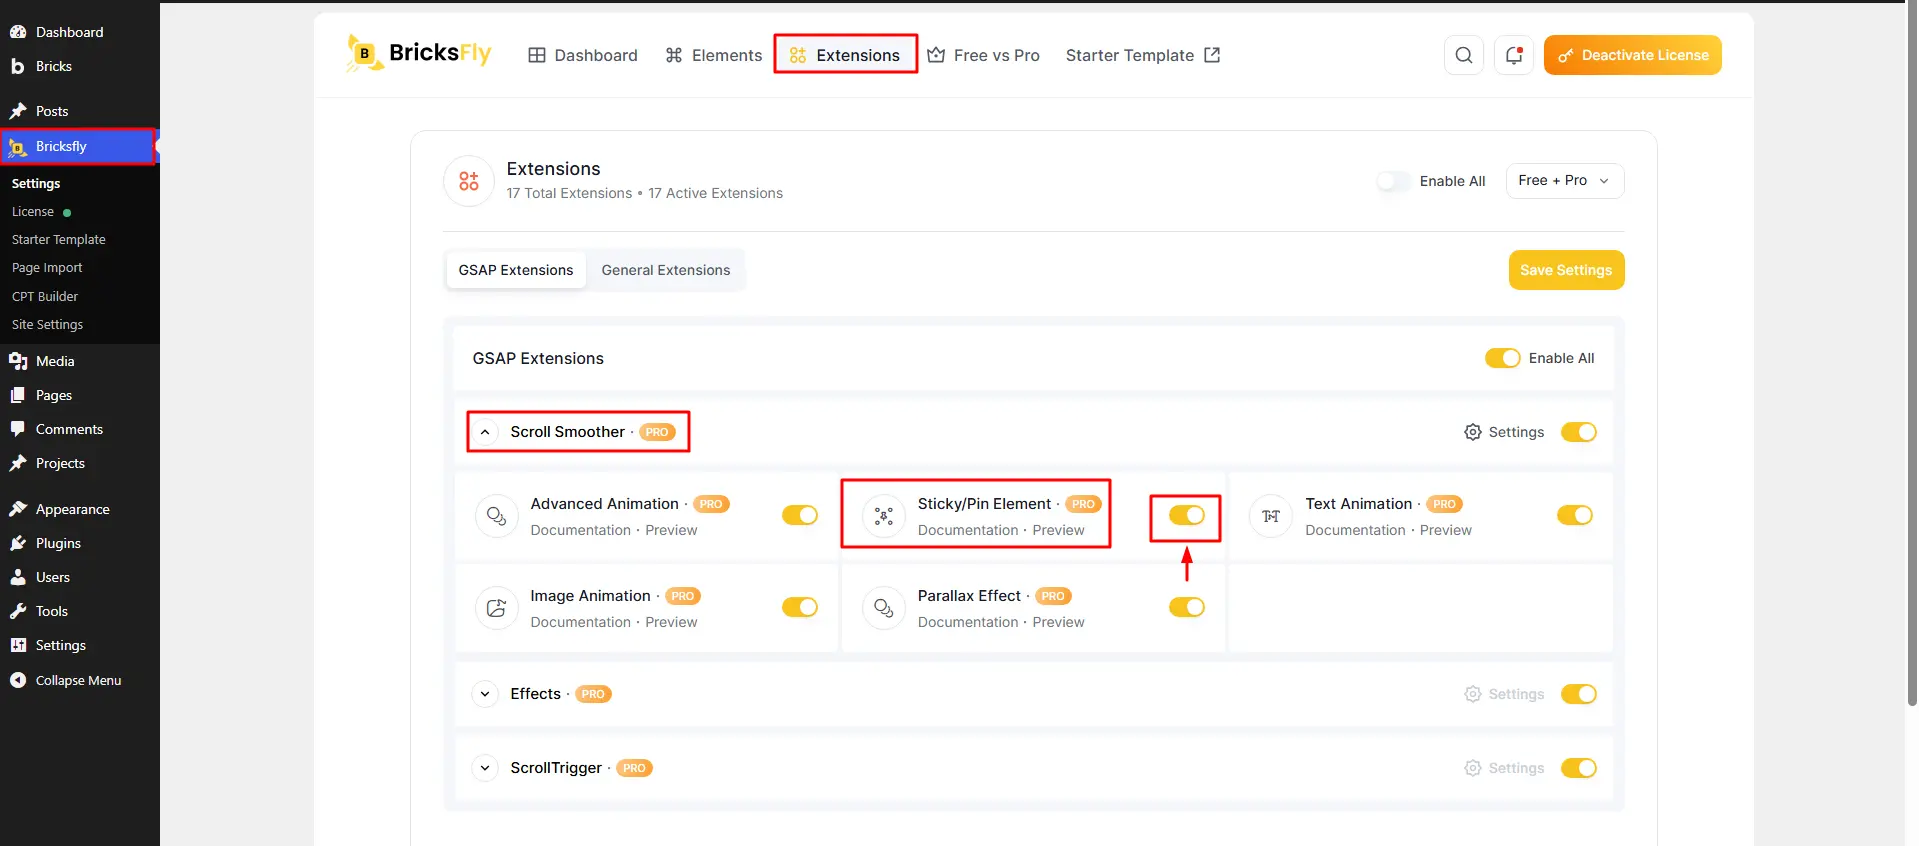
Task: Click the Deactivate License button
Action: pyautogui.click(x=1632, y=55)
